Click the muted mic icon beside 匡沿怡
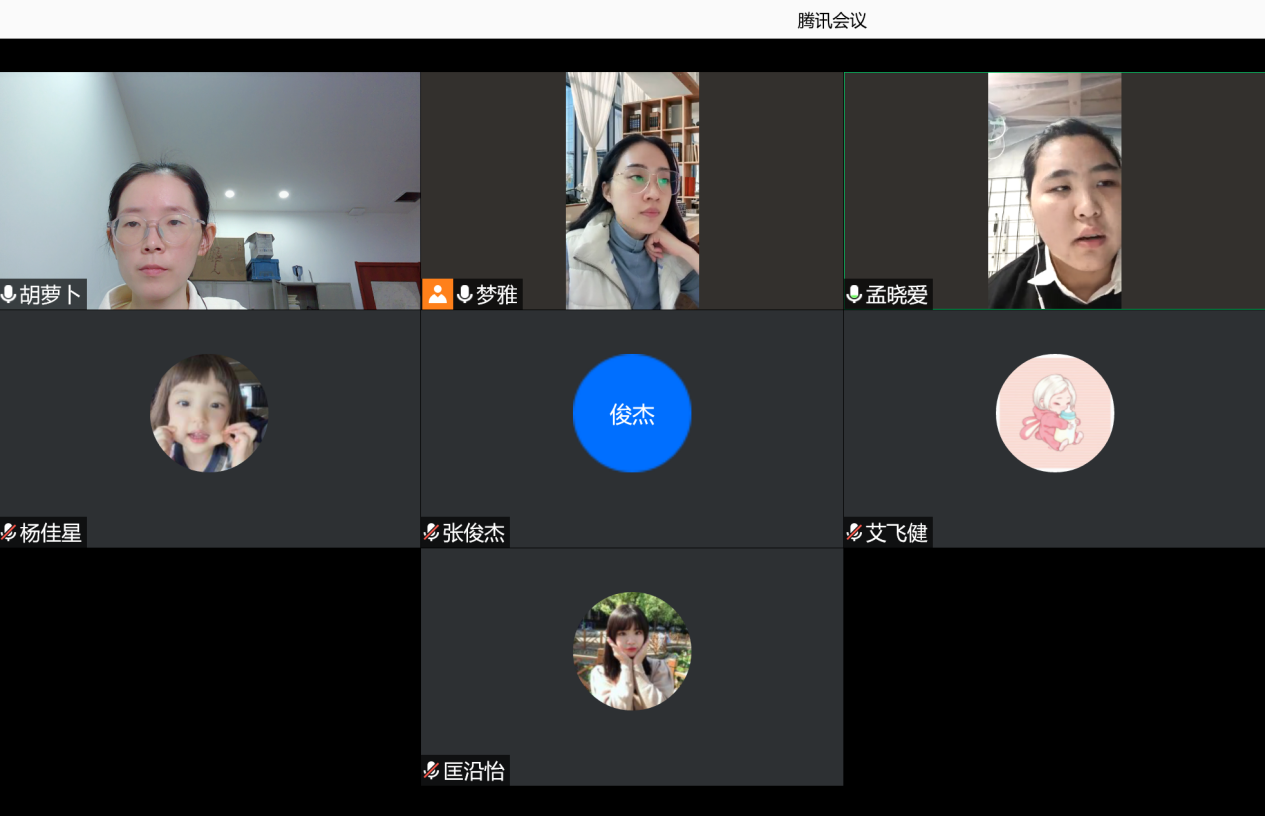This screenshot has width=1265, height=816. coord(431,770)
